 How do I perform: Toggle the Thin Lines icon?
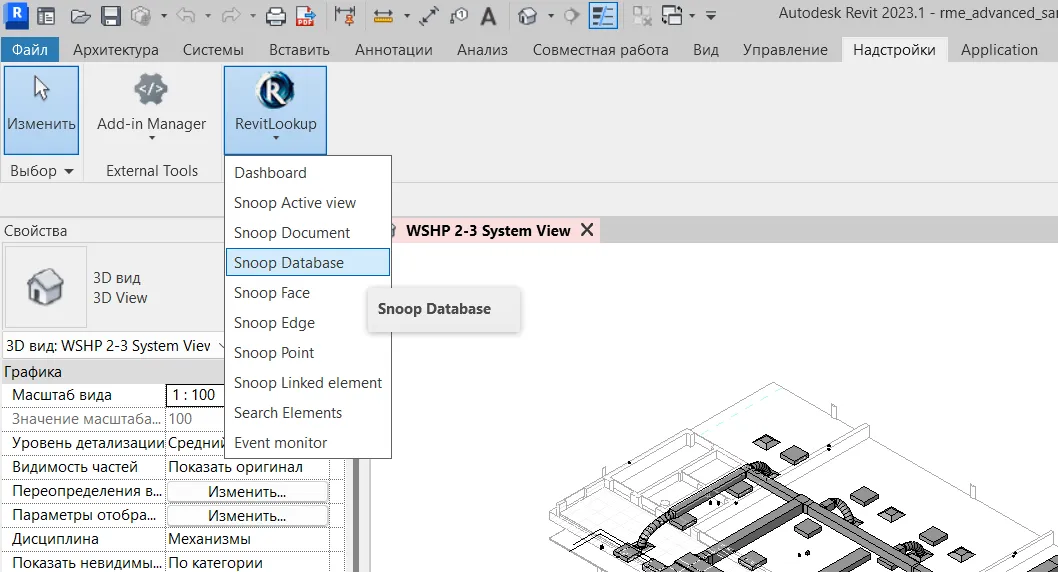point(603,16)
